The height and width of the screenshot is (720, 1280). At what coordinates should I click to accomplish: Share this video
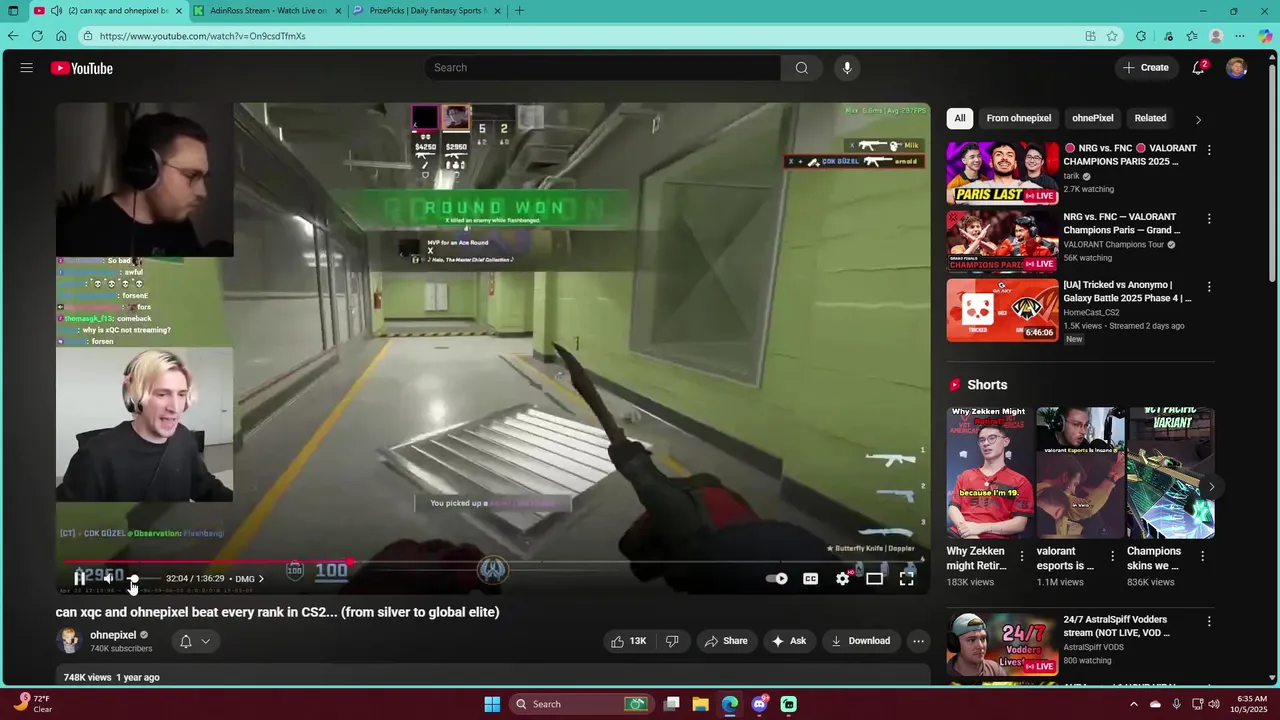(x=725, y=641)
